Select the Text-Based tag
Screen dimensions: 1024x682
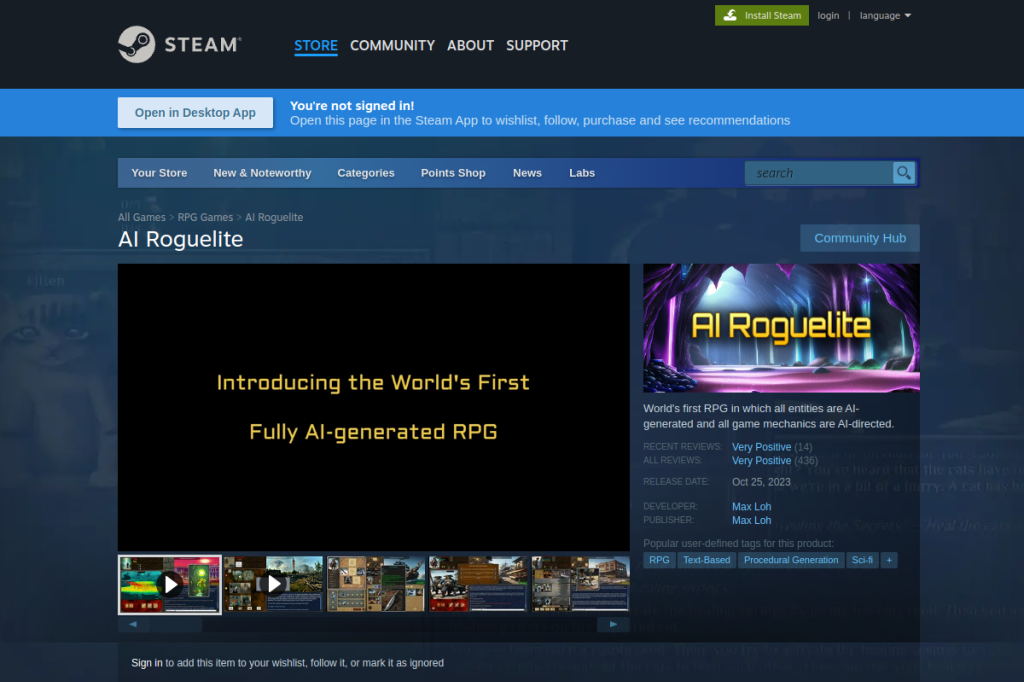pos(707,560)
